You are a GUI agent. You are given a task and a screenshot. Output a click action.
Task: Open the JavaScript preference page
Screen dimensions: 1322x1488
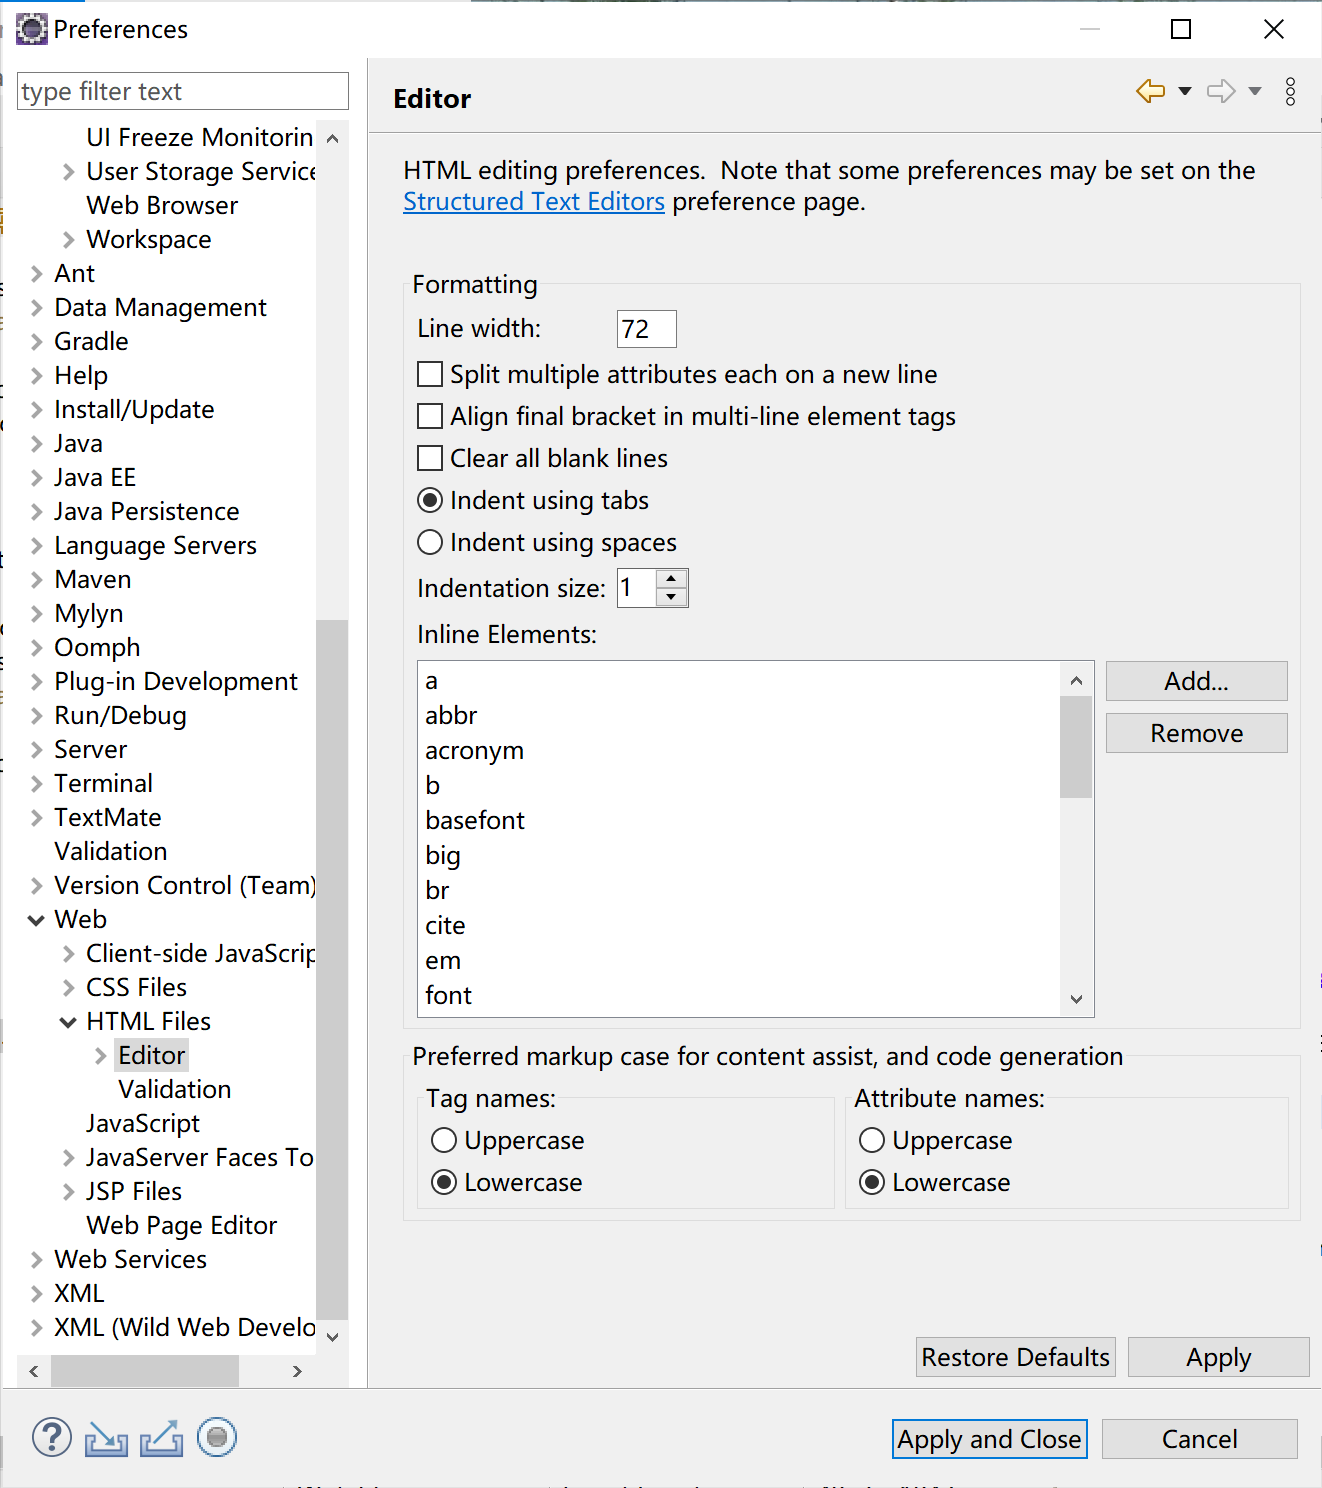tap(143, 1123)
